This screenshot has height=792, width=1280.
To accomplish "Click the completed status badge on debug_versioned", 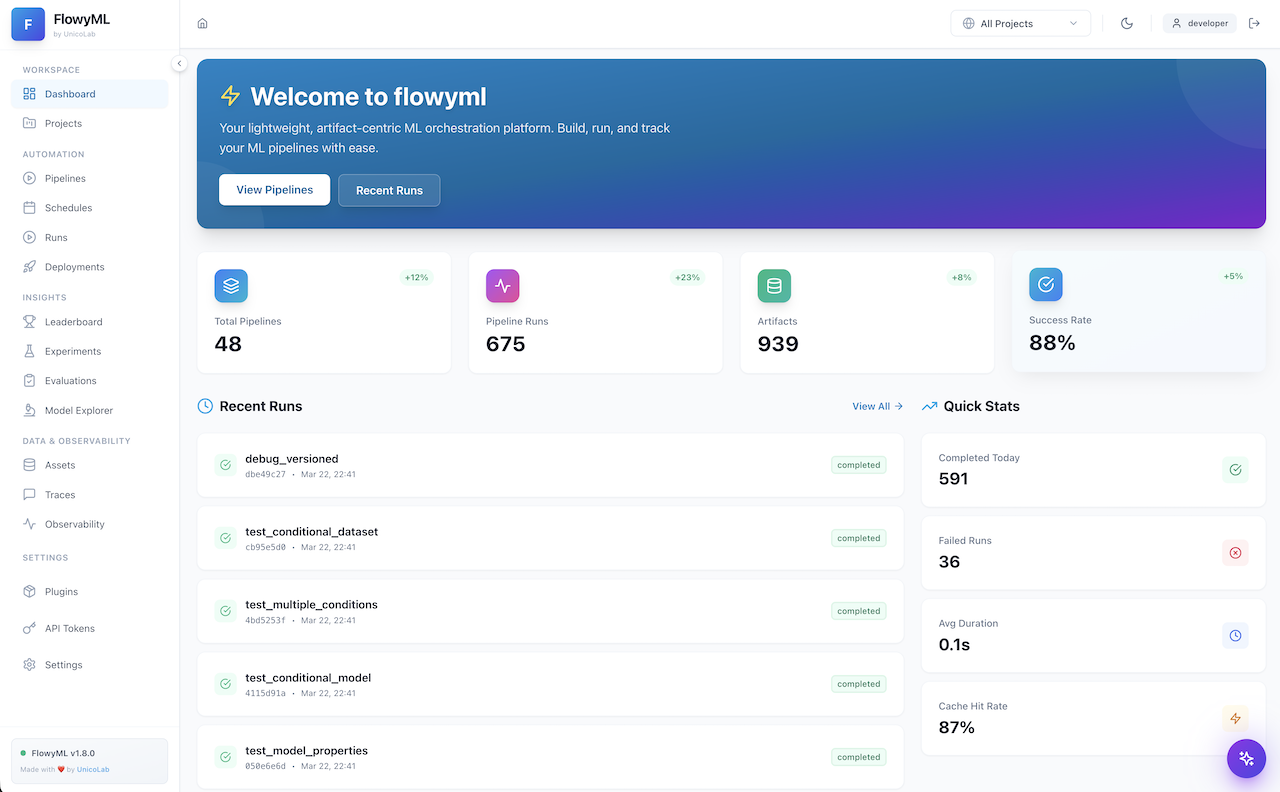I will [857, 465].
